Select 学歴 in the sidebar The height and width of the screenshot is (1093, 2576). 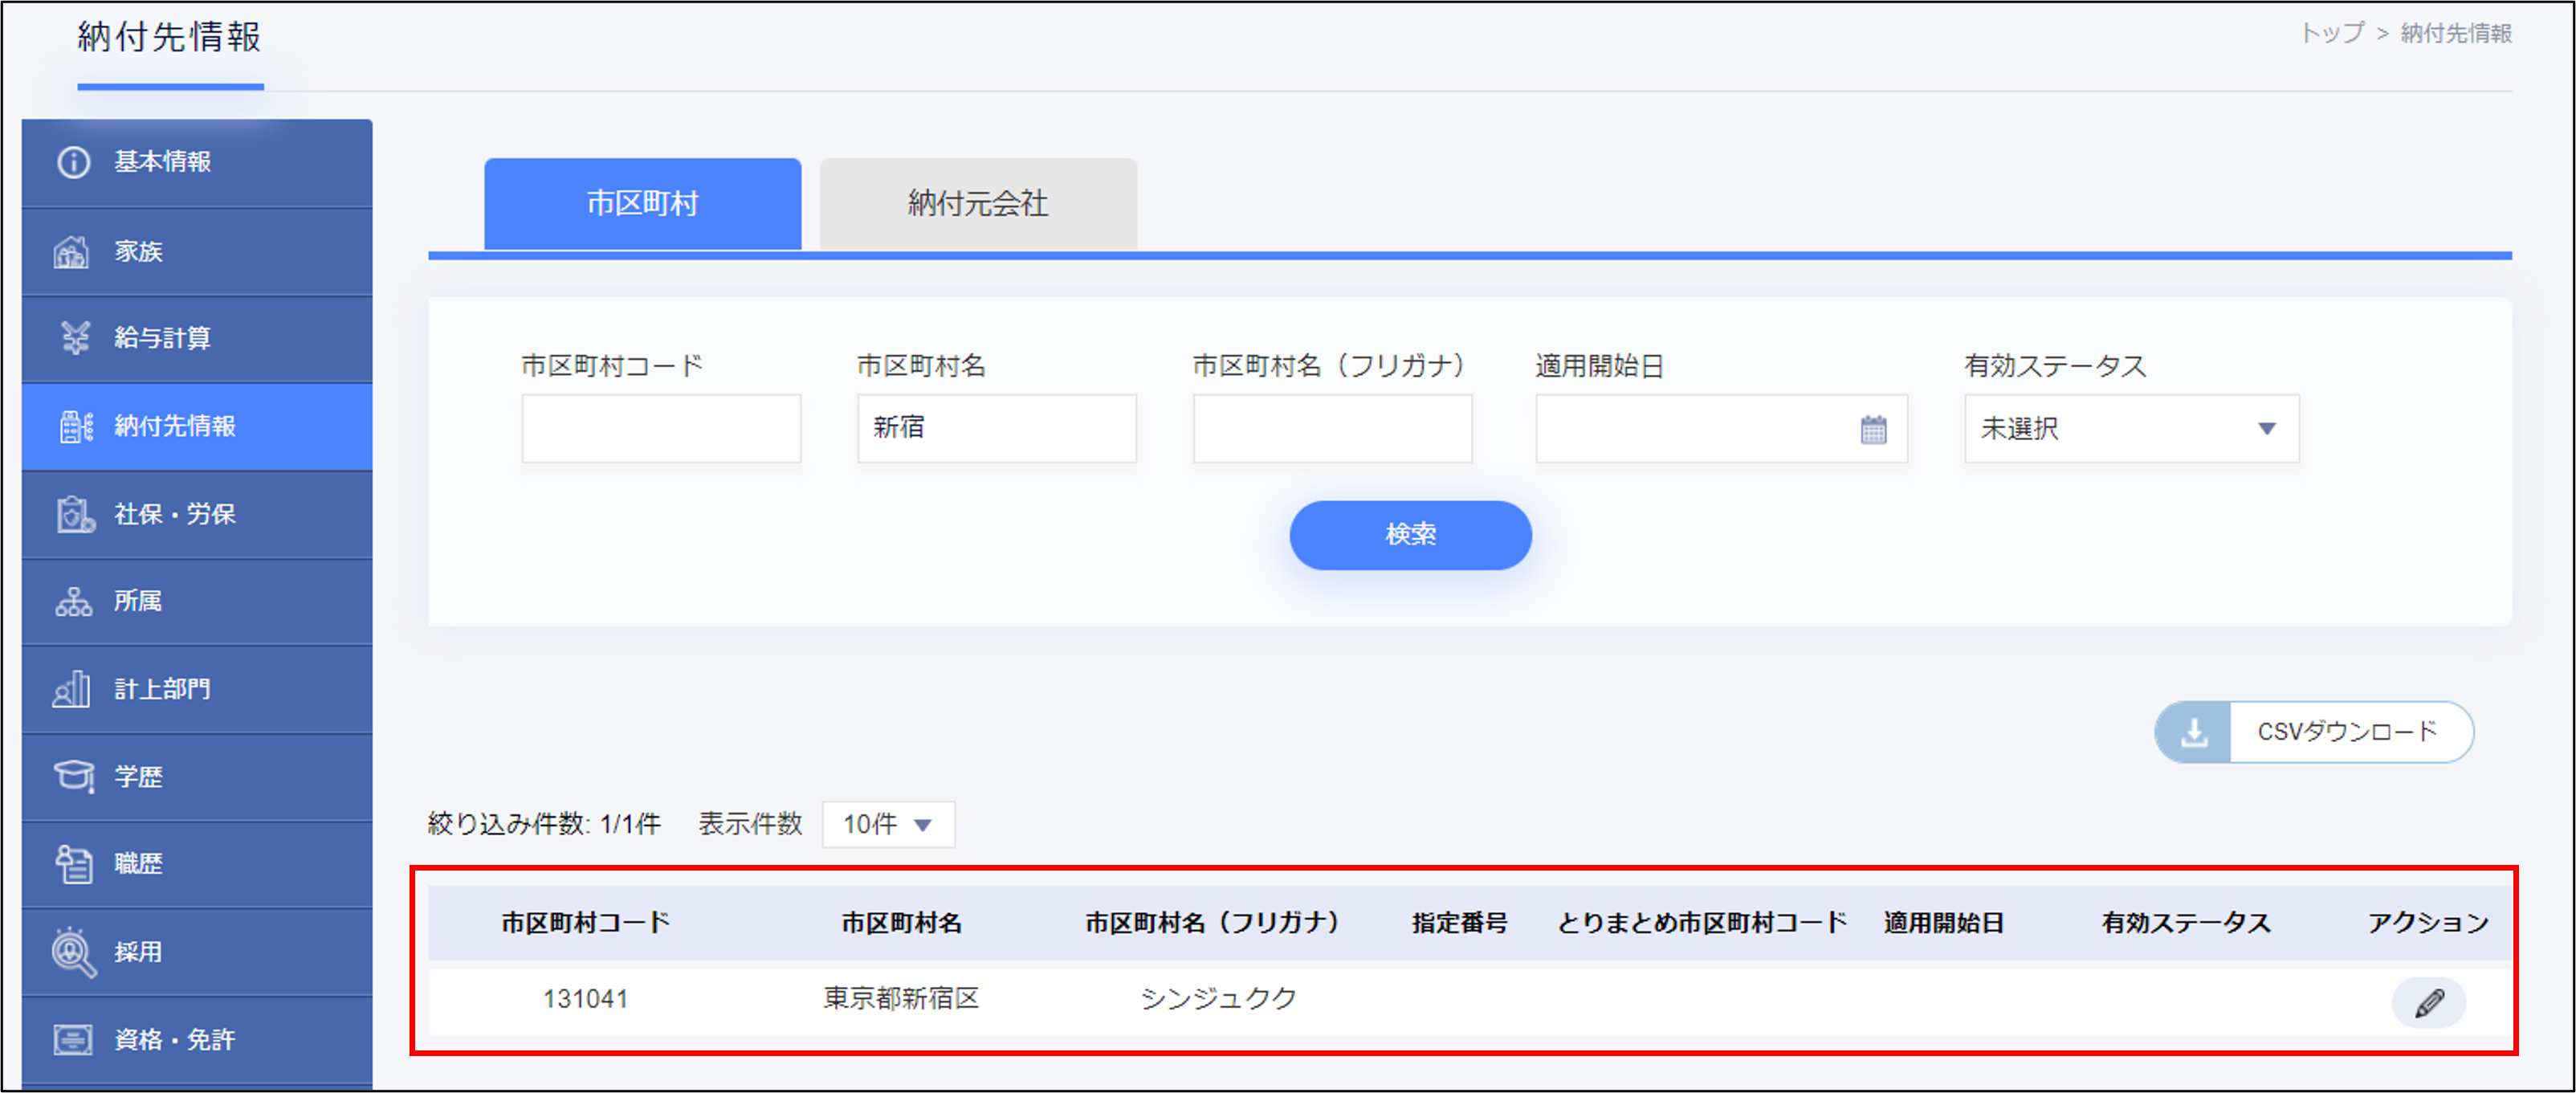(x=138, y=777)
